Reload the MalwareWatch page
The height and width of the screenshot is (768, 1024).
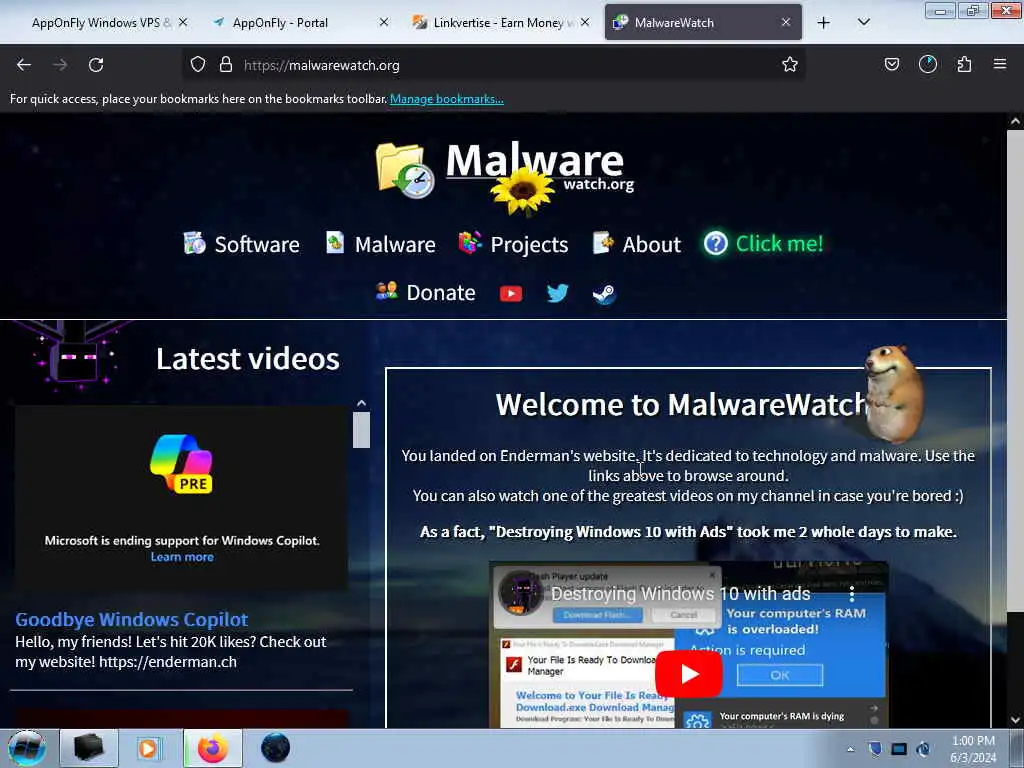tap(96, 65)
